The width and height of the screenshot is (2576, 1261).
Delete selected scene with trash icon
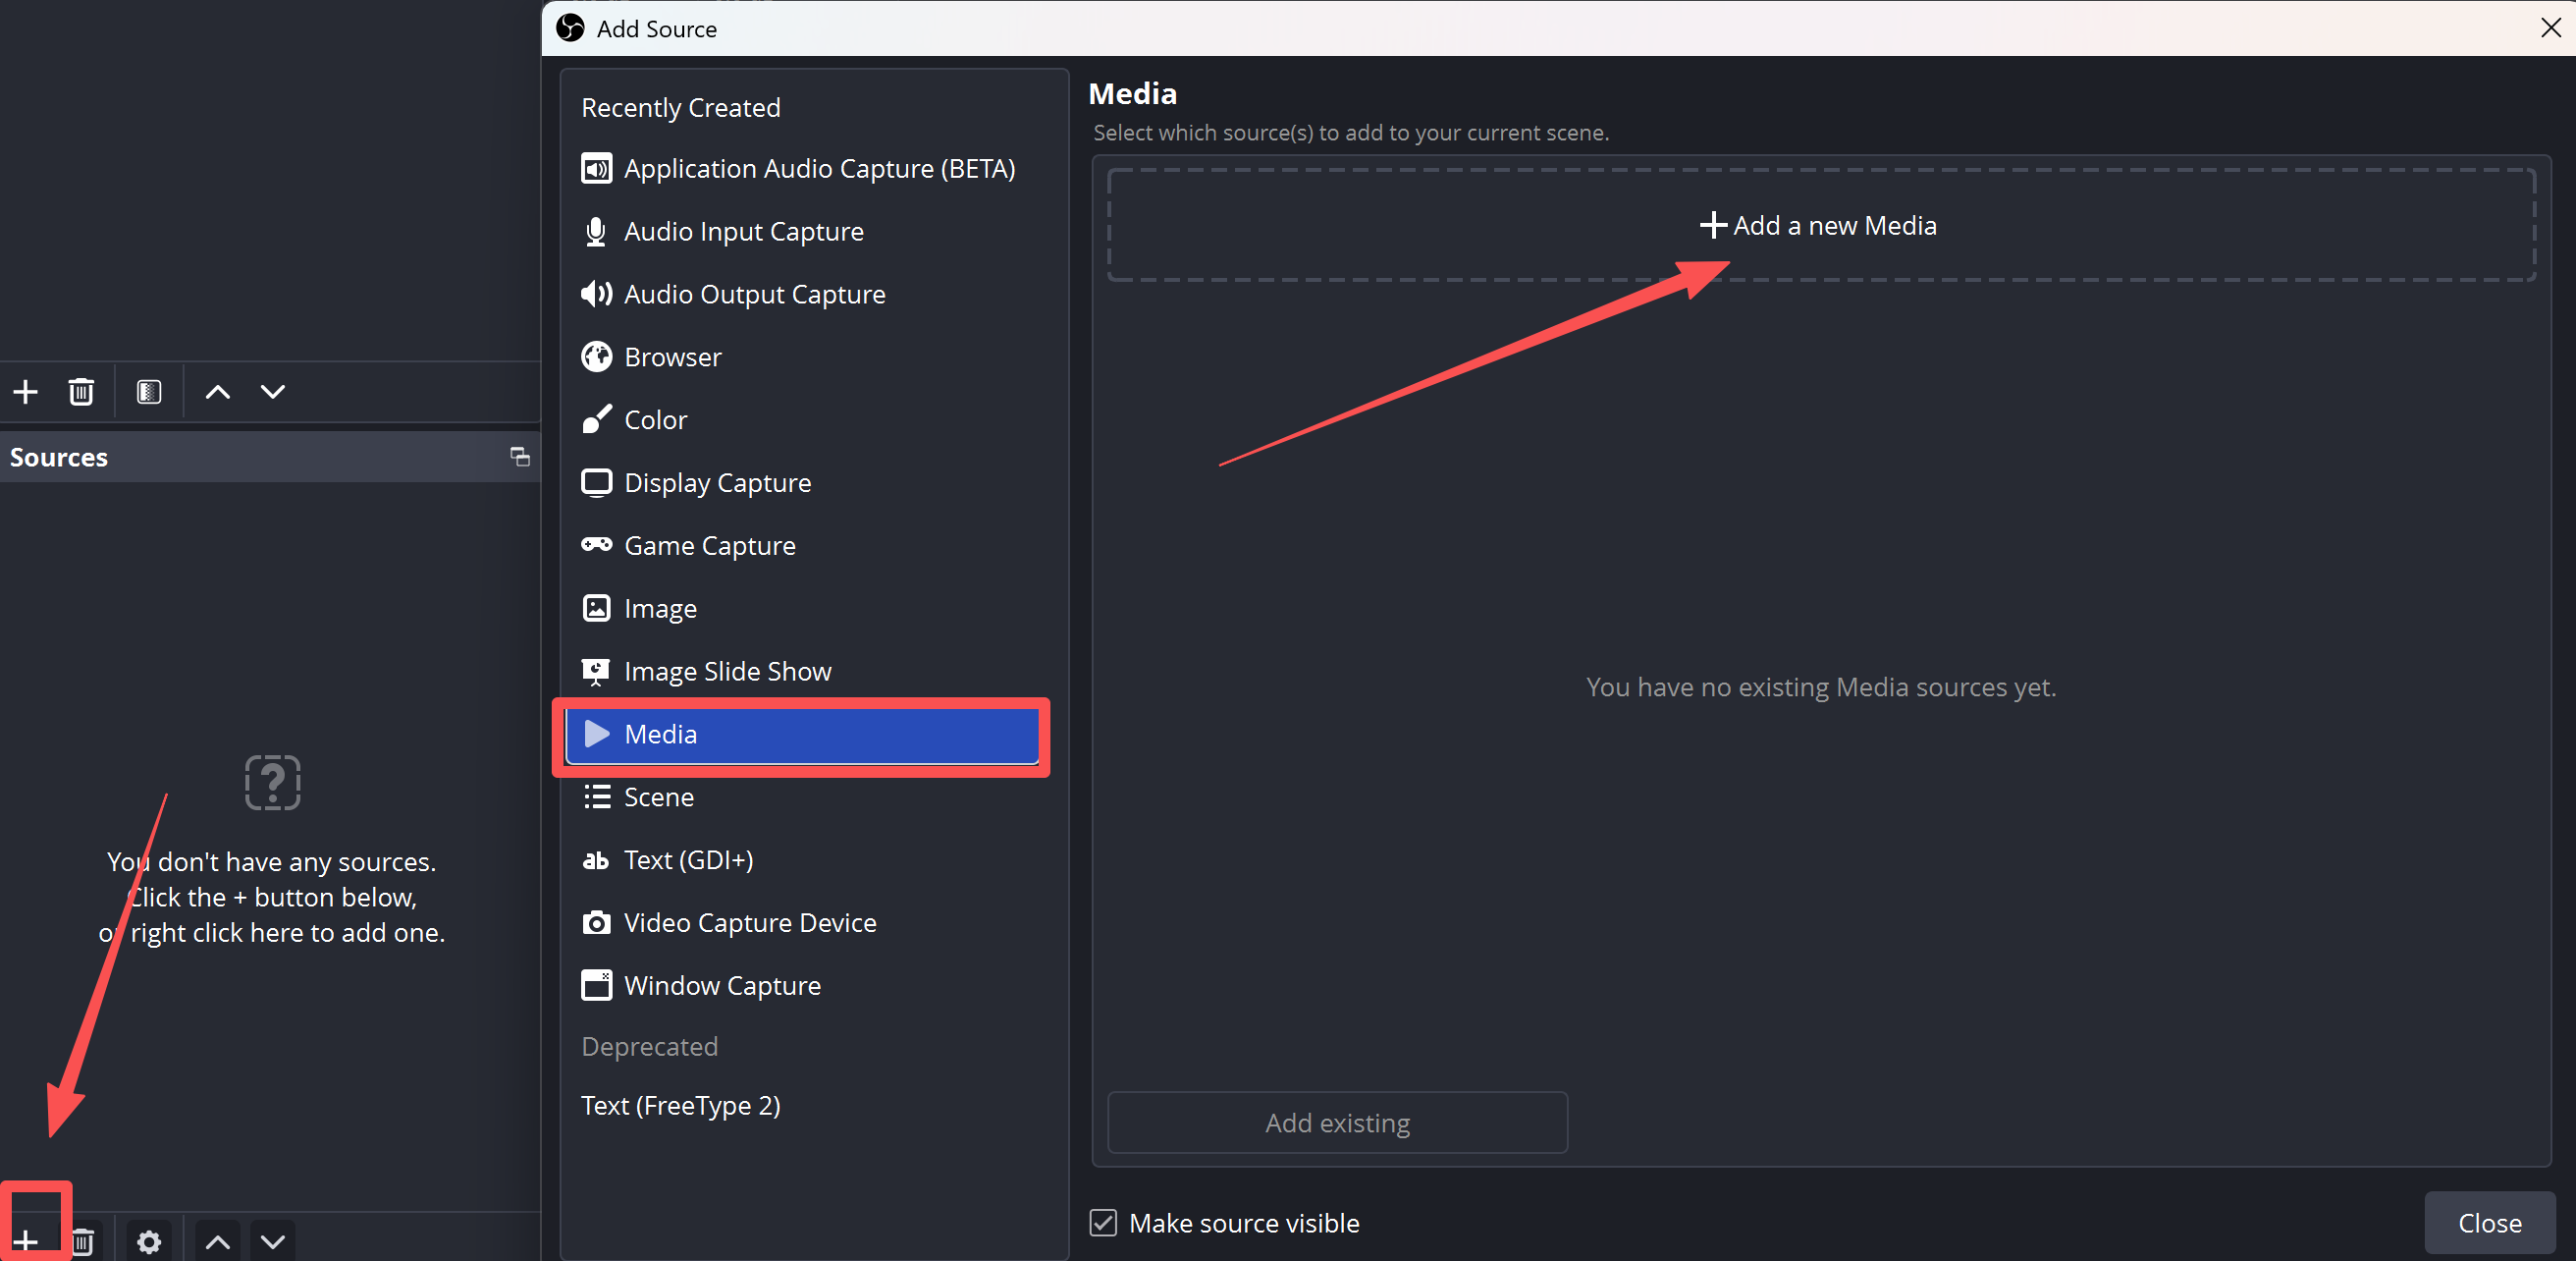[x=81, y=392]
